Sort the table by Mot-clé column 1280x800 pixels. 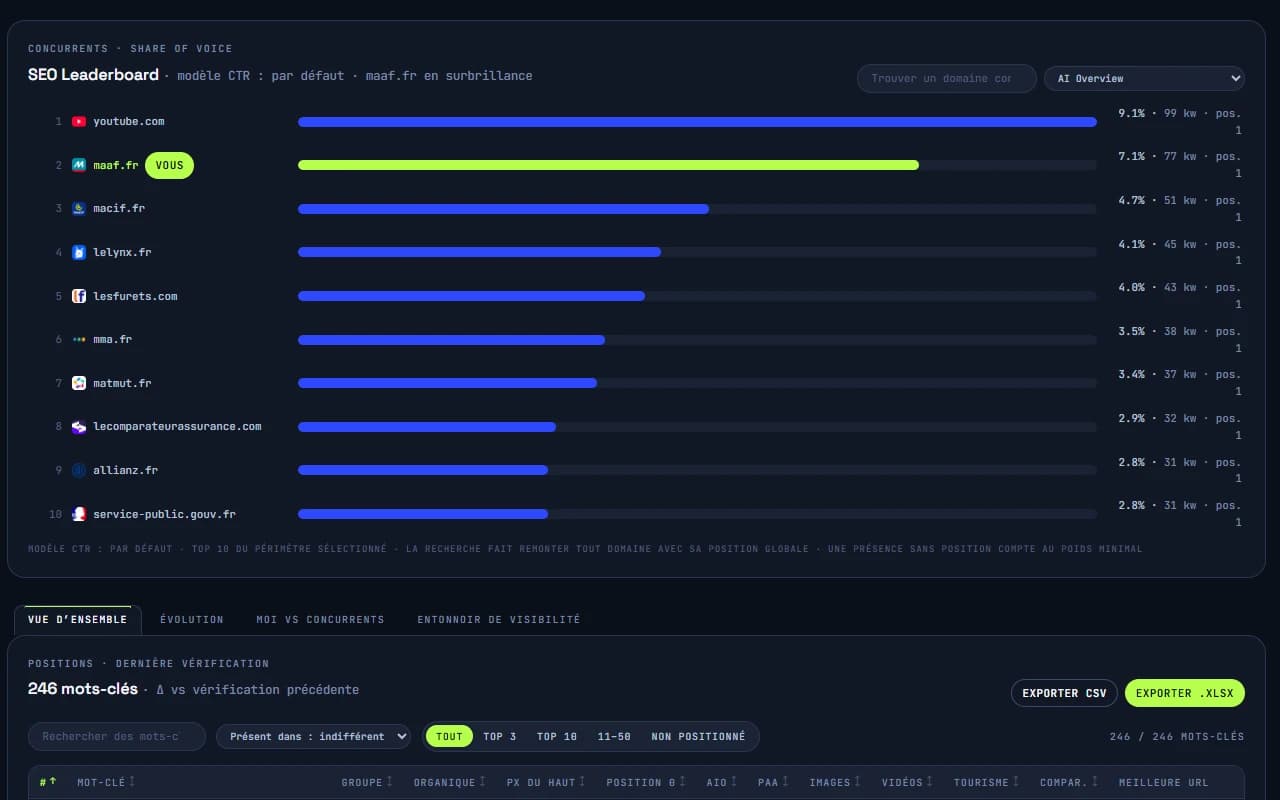point(106,782)
